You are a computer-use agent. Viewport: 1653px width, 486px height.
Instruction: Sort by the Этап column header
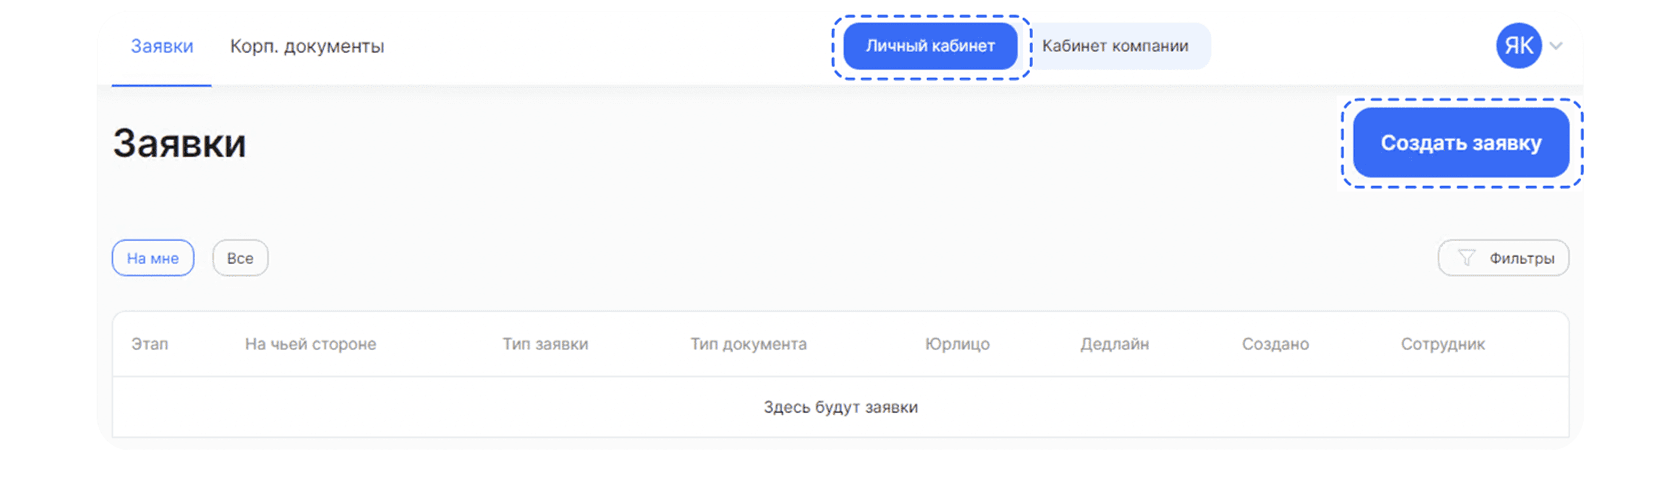(x=150, y=344)
